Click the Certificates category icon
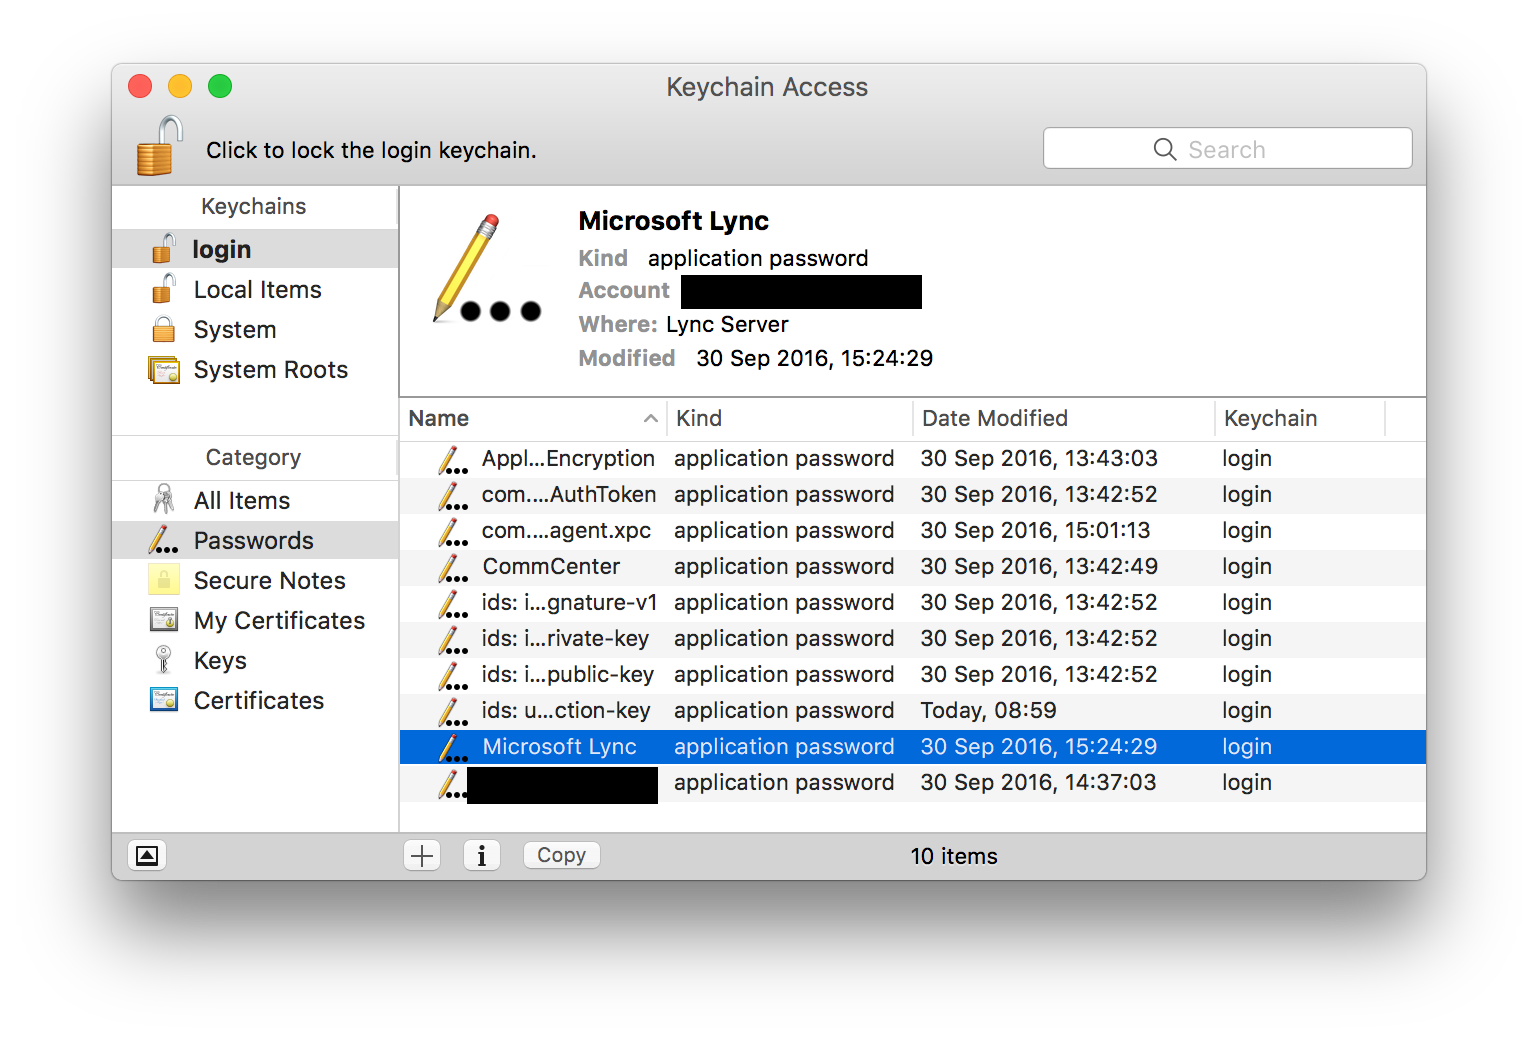 point(164,699)
